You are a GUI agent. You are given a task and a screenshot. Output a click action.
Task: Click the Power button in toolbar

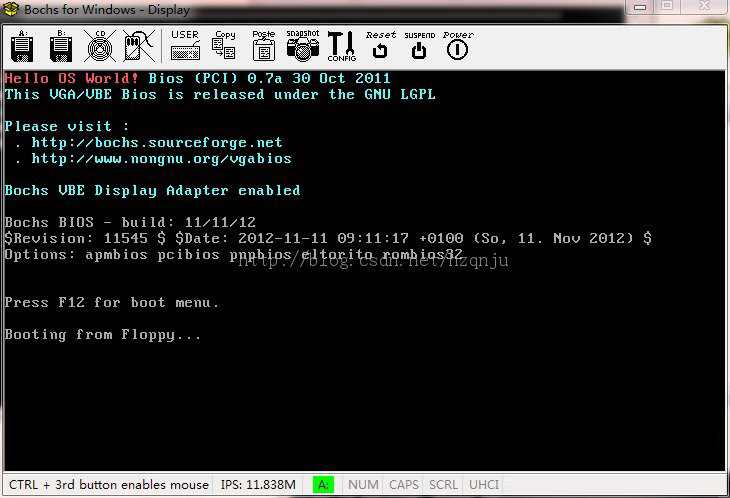tap(458, 46)
